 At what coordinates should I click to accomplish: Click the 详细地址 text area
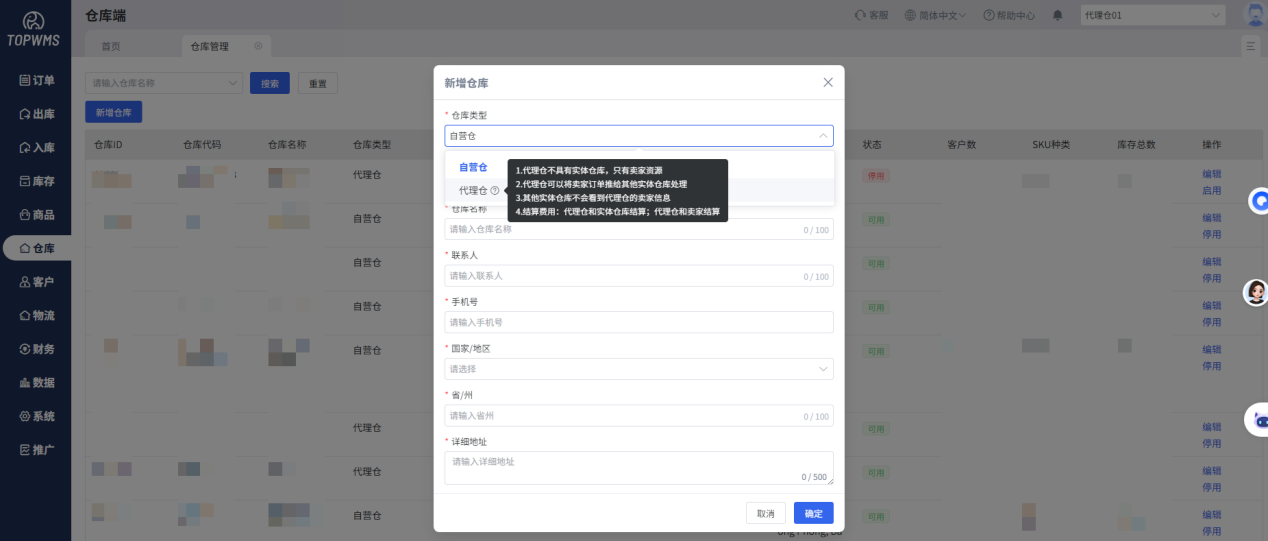[x=638, y=467]
